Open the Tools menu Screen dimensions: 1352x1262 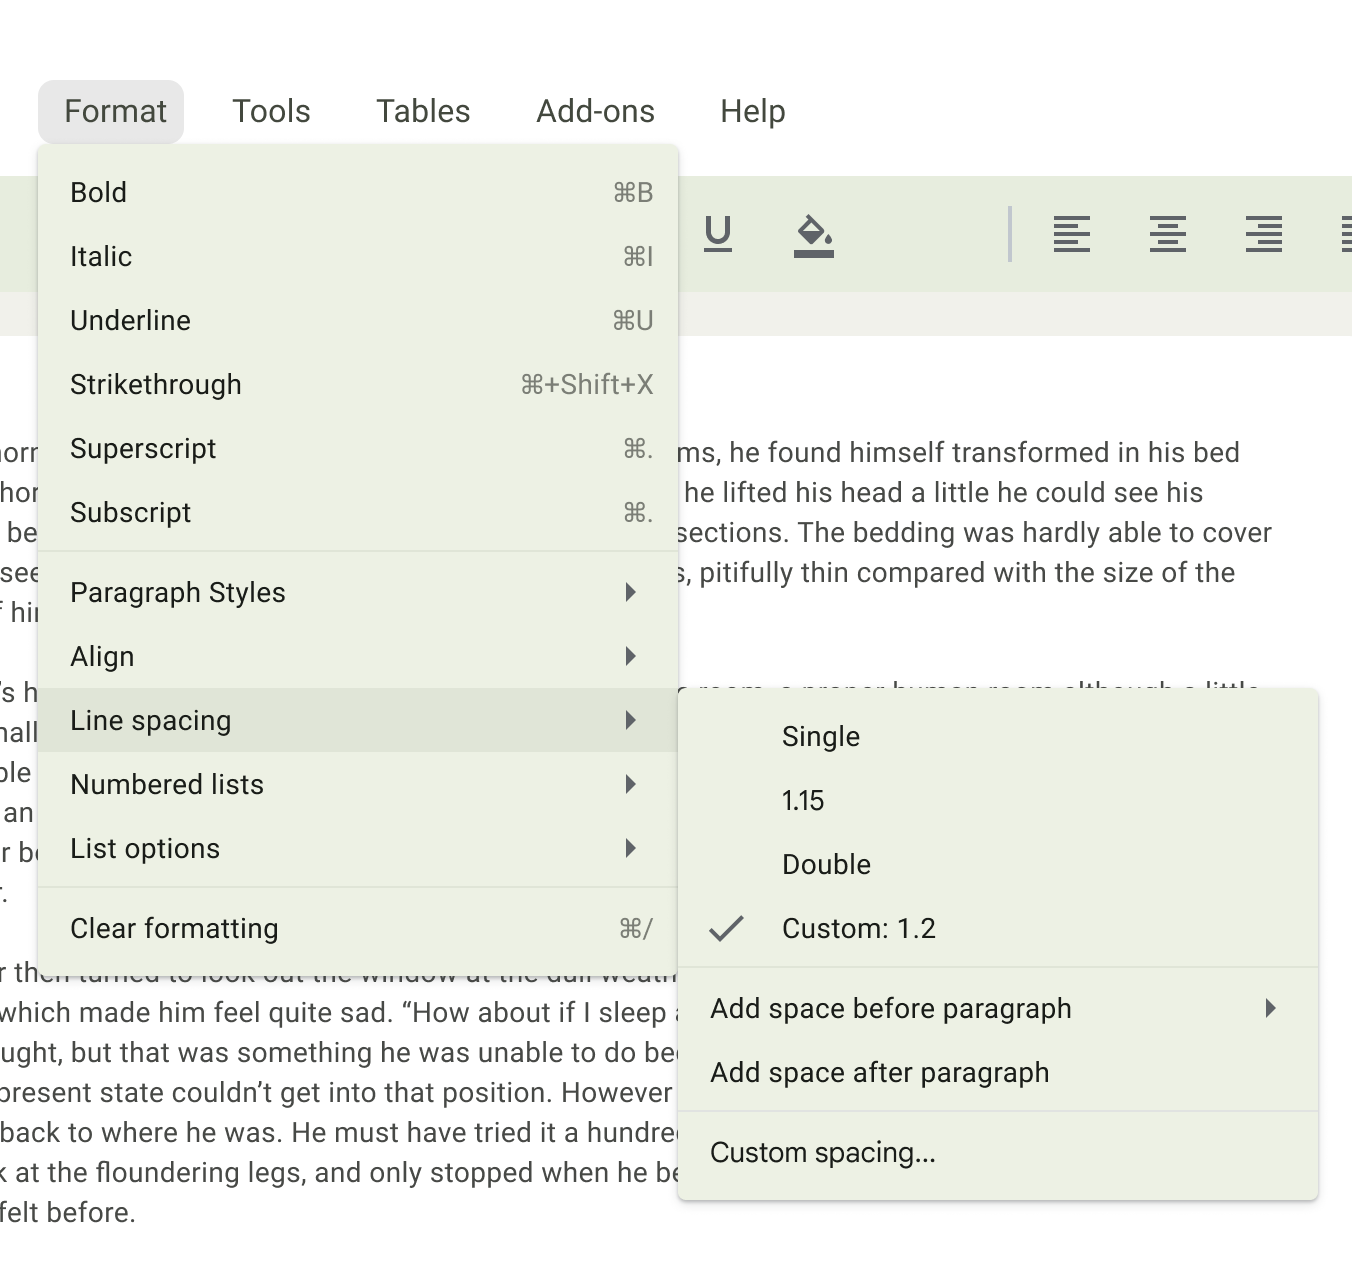point(271,111)
